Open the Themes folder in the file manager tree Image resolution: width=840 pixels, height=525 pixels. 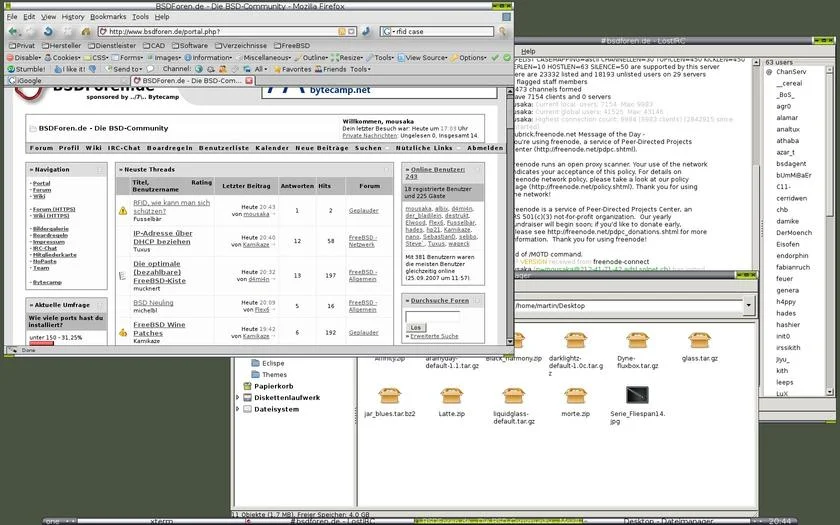[269, 374]
